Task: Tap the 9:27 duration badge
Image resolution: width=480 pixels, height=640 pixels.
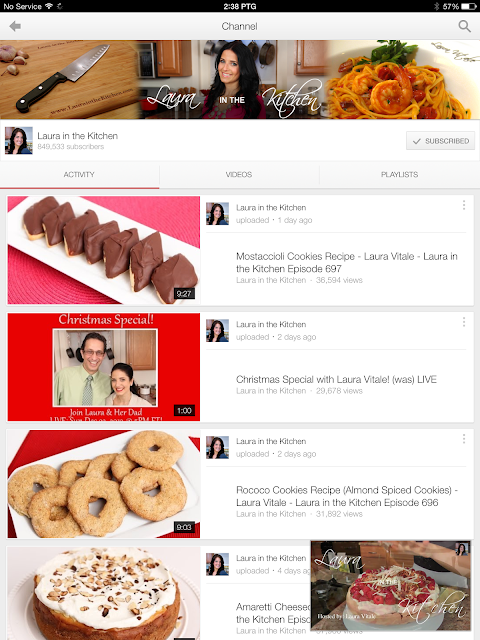Action: (x=184, y=293)
